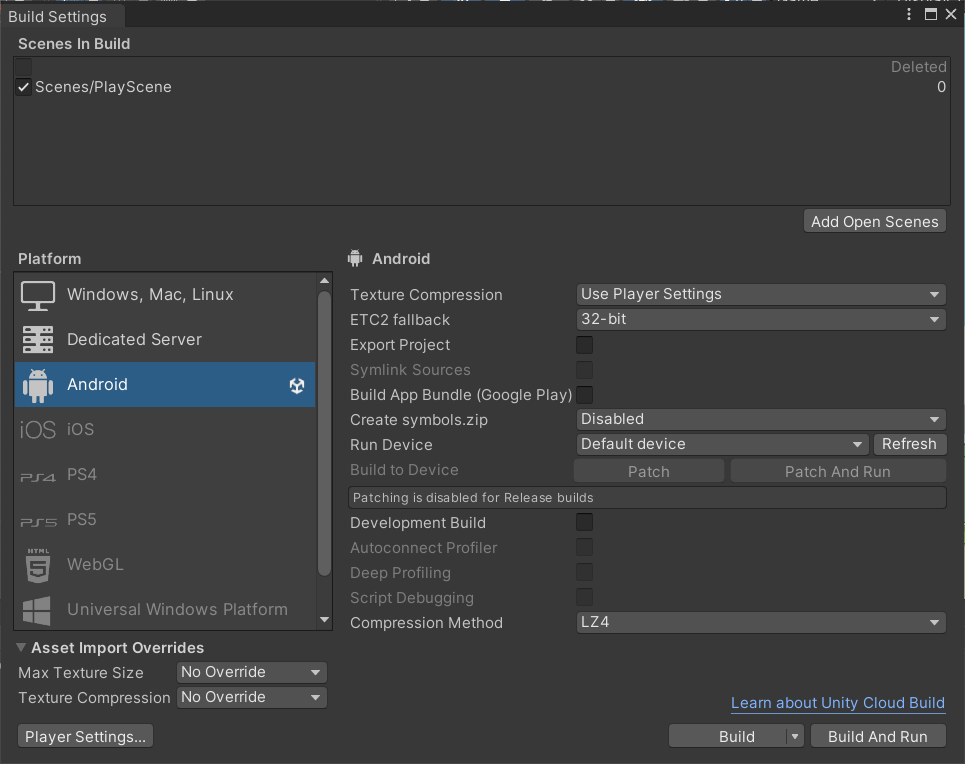This screenshot has height=764, width=965.
Task: Close the Build Settings window
Action: tap(951, 14)
